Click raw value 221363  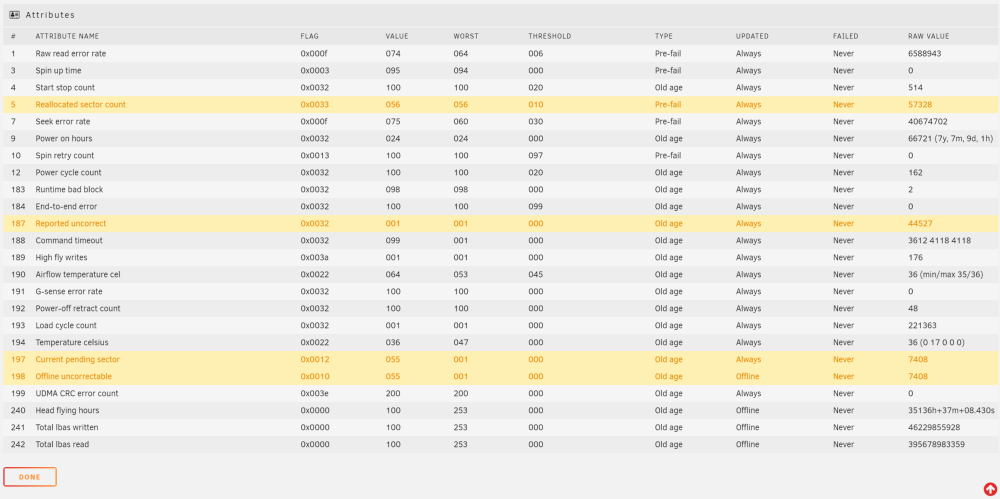coord(922,325)
